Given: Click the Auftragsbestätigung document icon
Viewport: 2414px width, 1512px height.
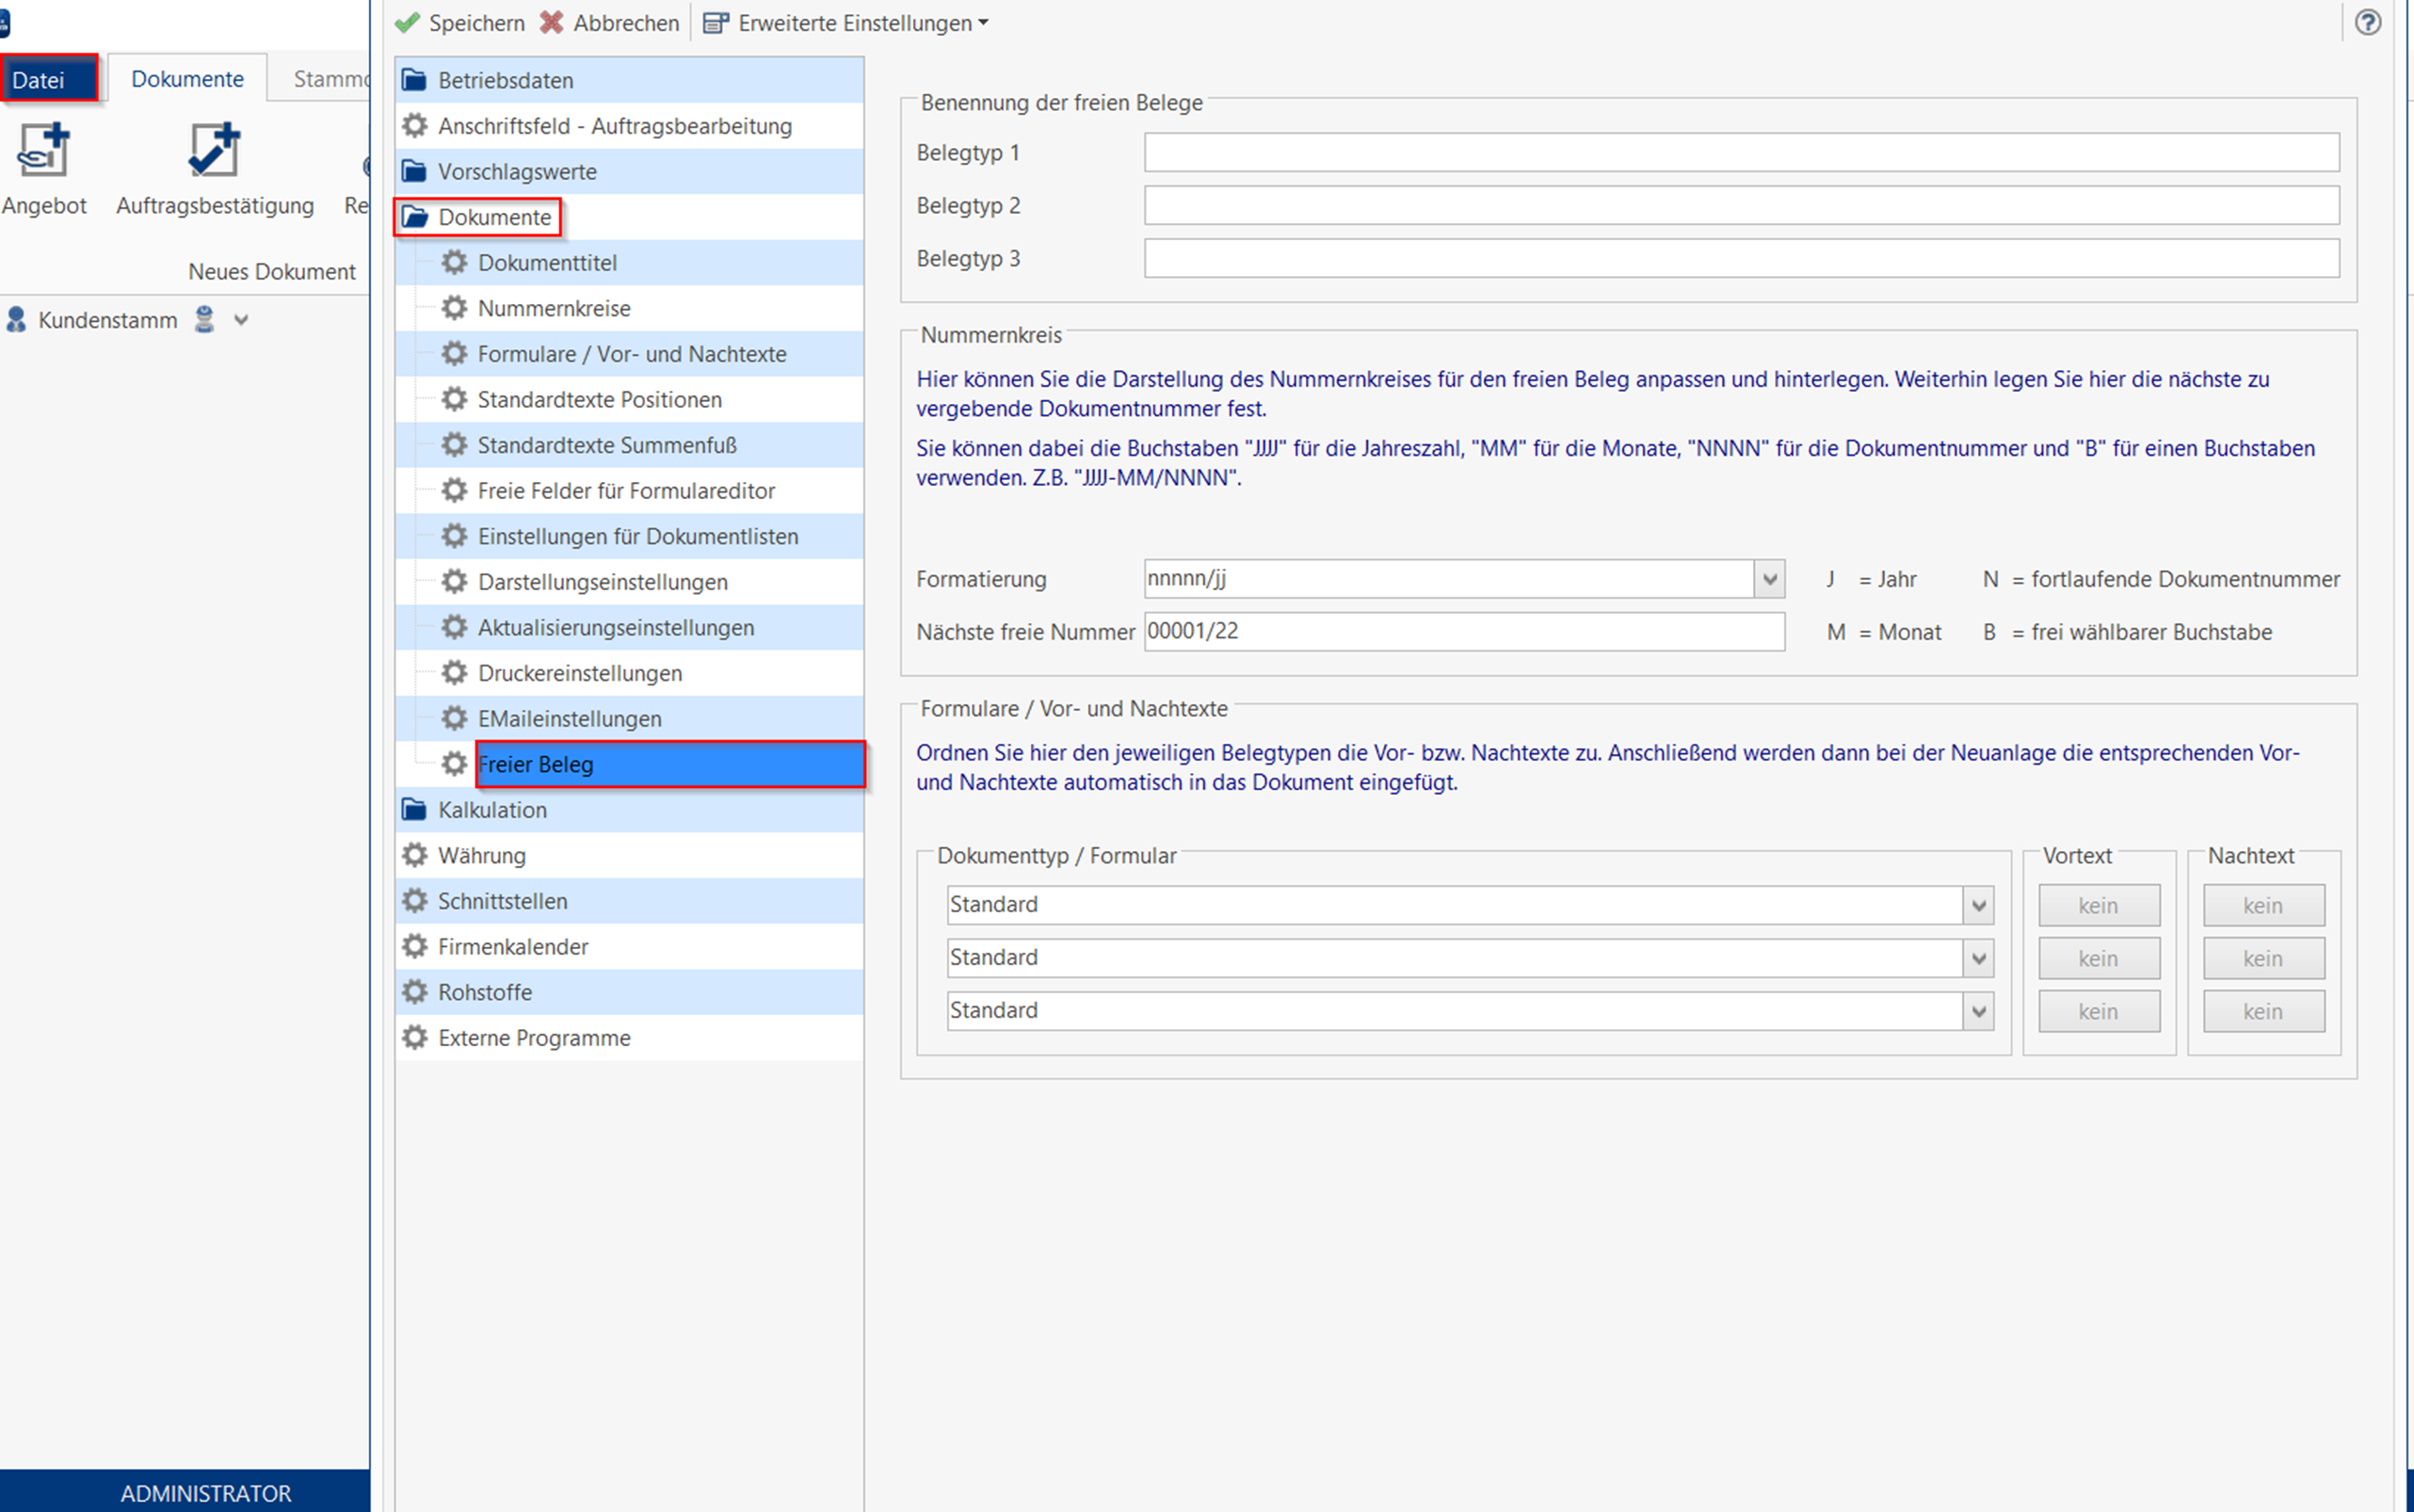Looking at the screenshot, I should click(214, 151).
